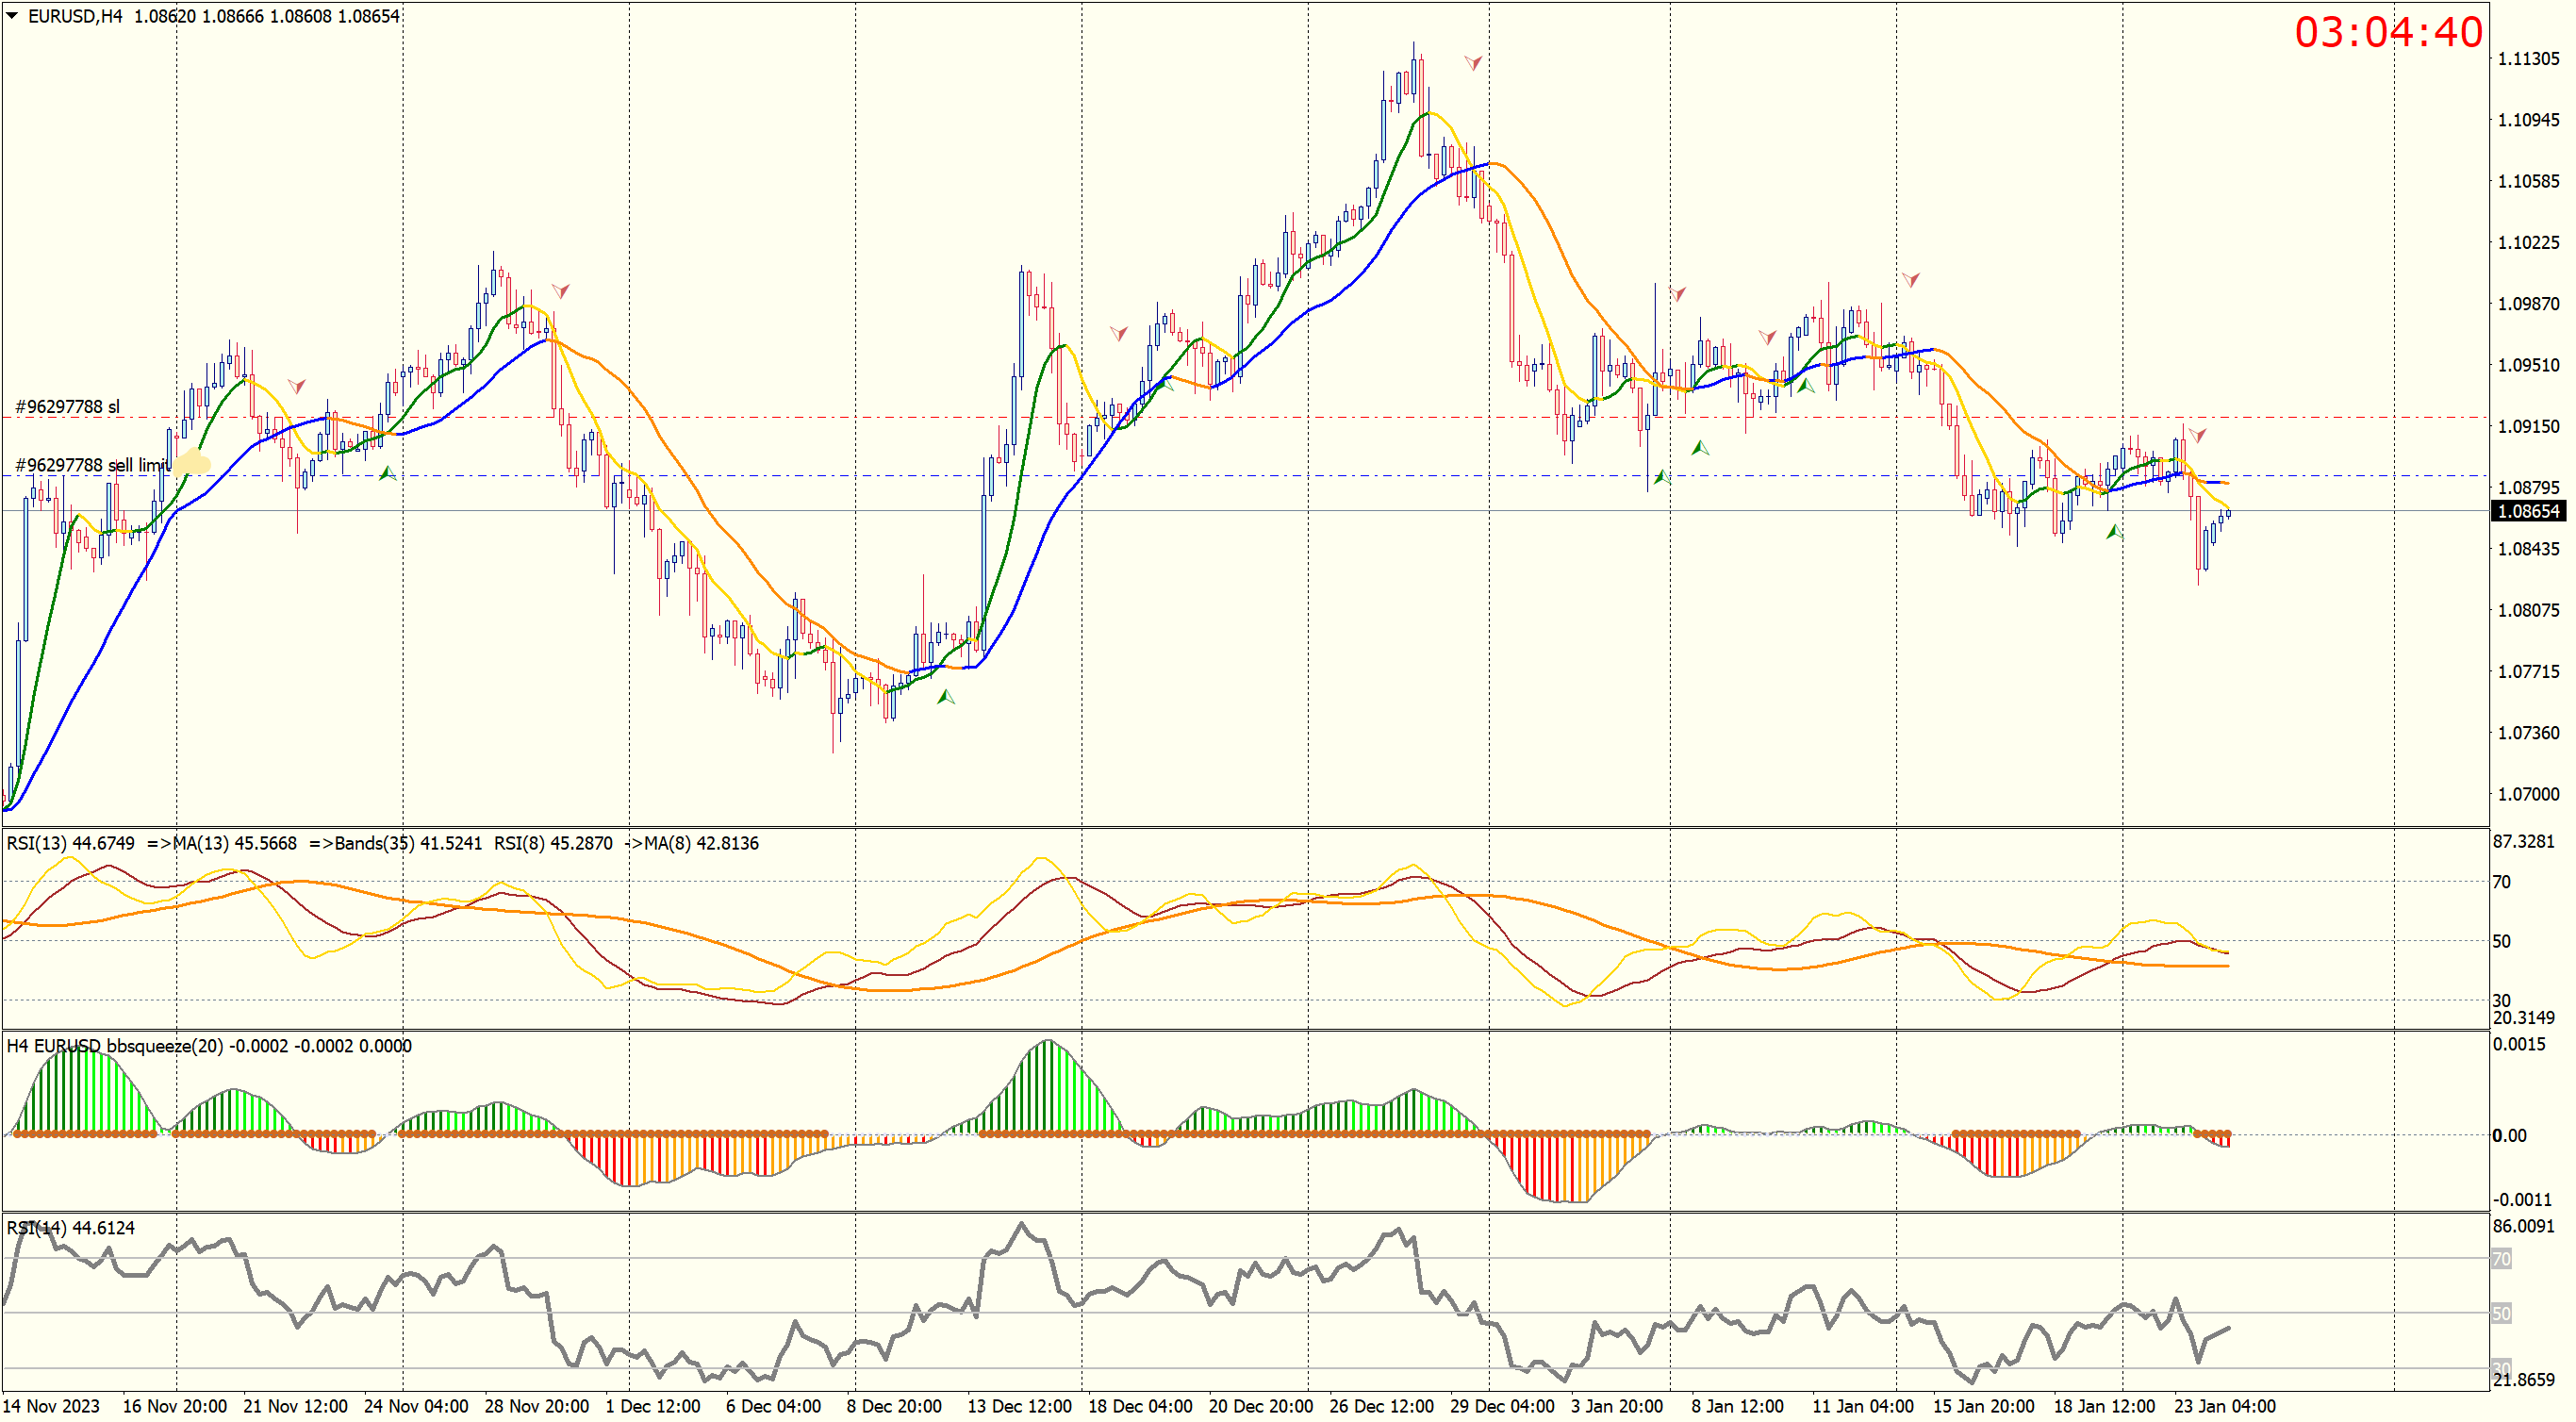Click the red sell arrow above the 11 Jan candles
2576x1422 pixels.
pyautogui.click(x=1910, y=280)
